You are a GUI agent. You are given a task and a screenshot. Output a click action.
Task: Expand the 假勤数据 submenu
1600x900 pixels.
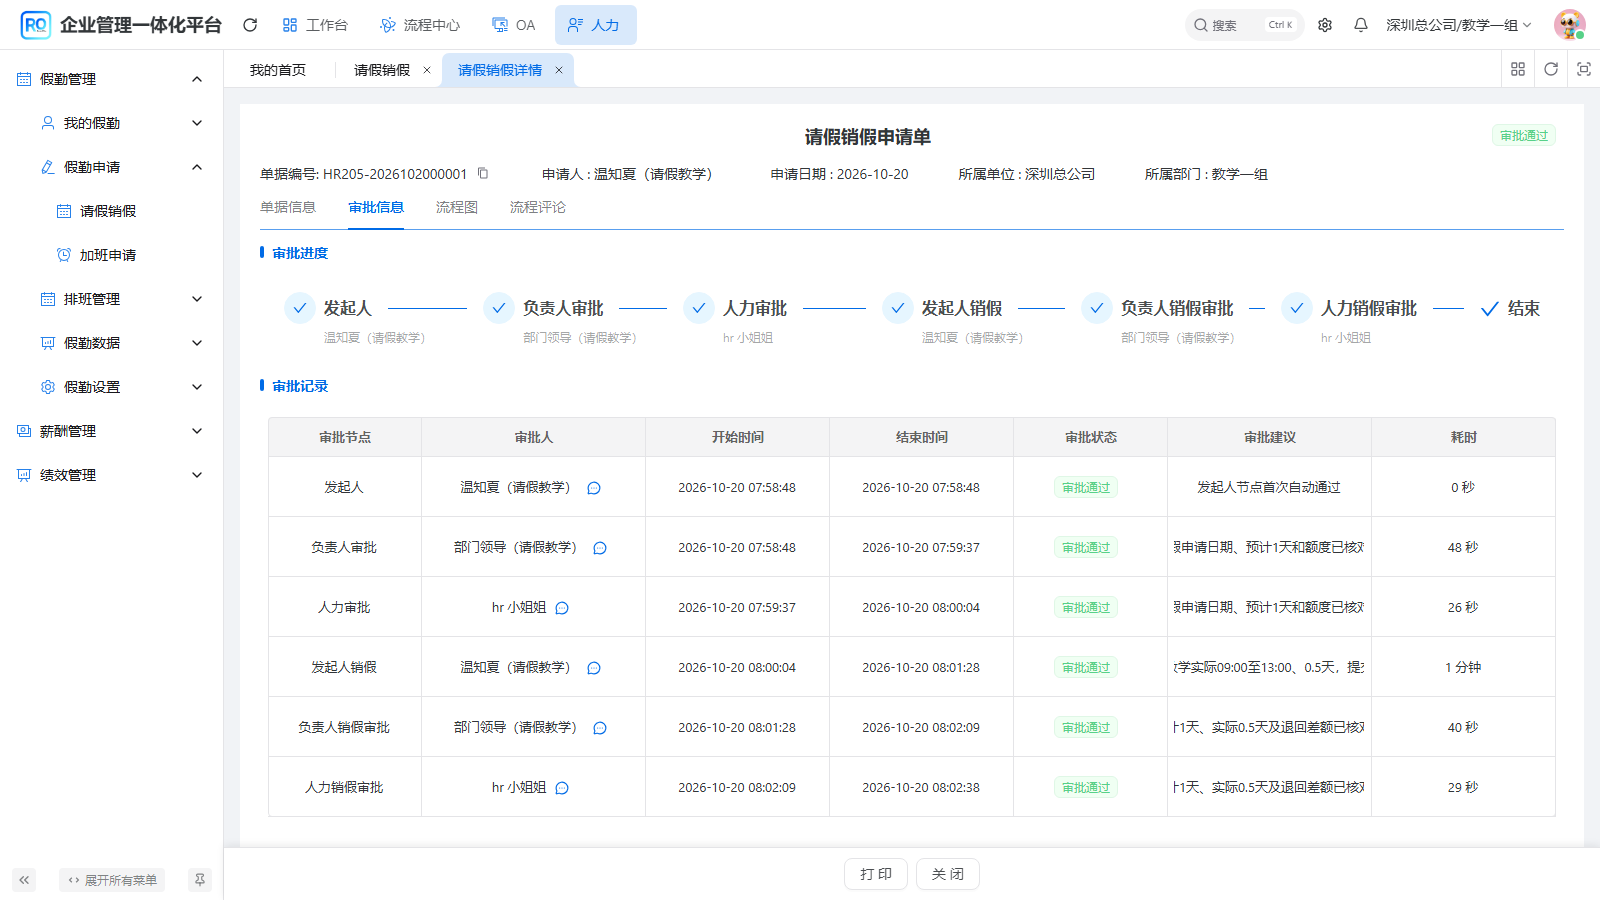111,343
